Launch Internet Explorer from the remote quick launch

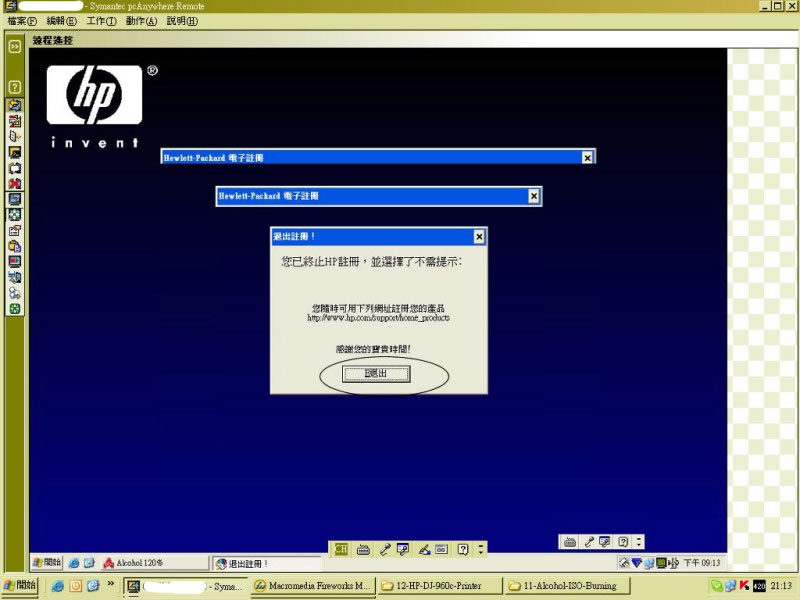click(x=73, y=563)
